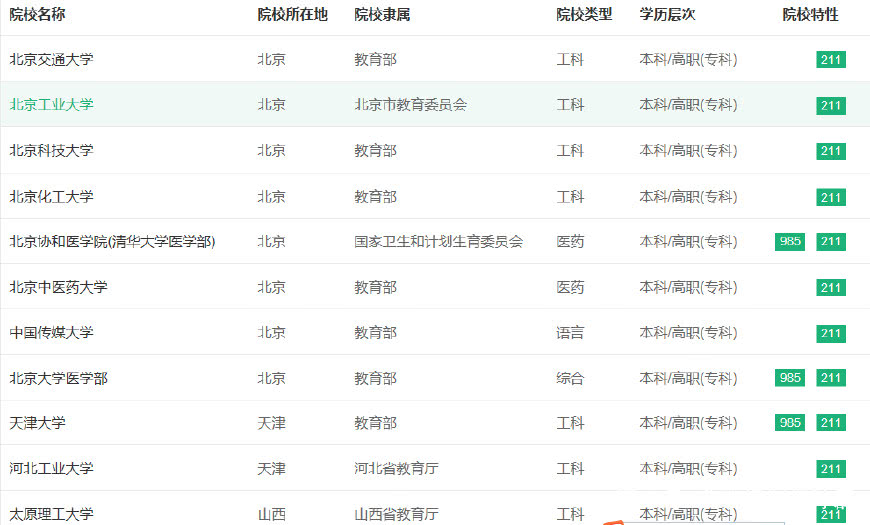Open the 中国传媒大学 link

pos(52,333)
